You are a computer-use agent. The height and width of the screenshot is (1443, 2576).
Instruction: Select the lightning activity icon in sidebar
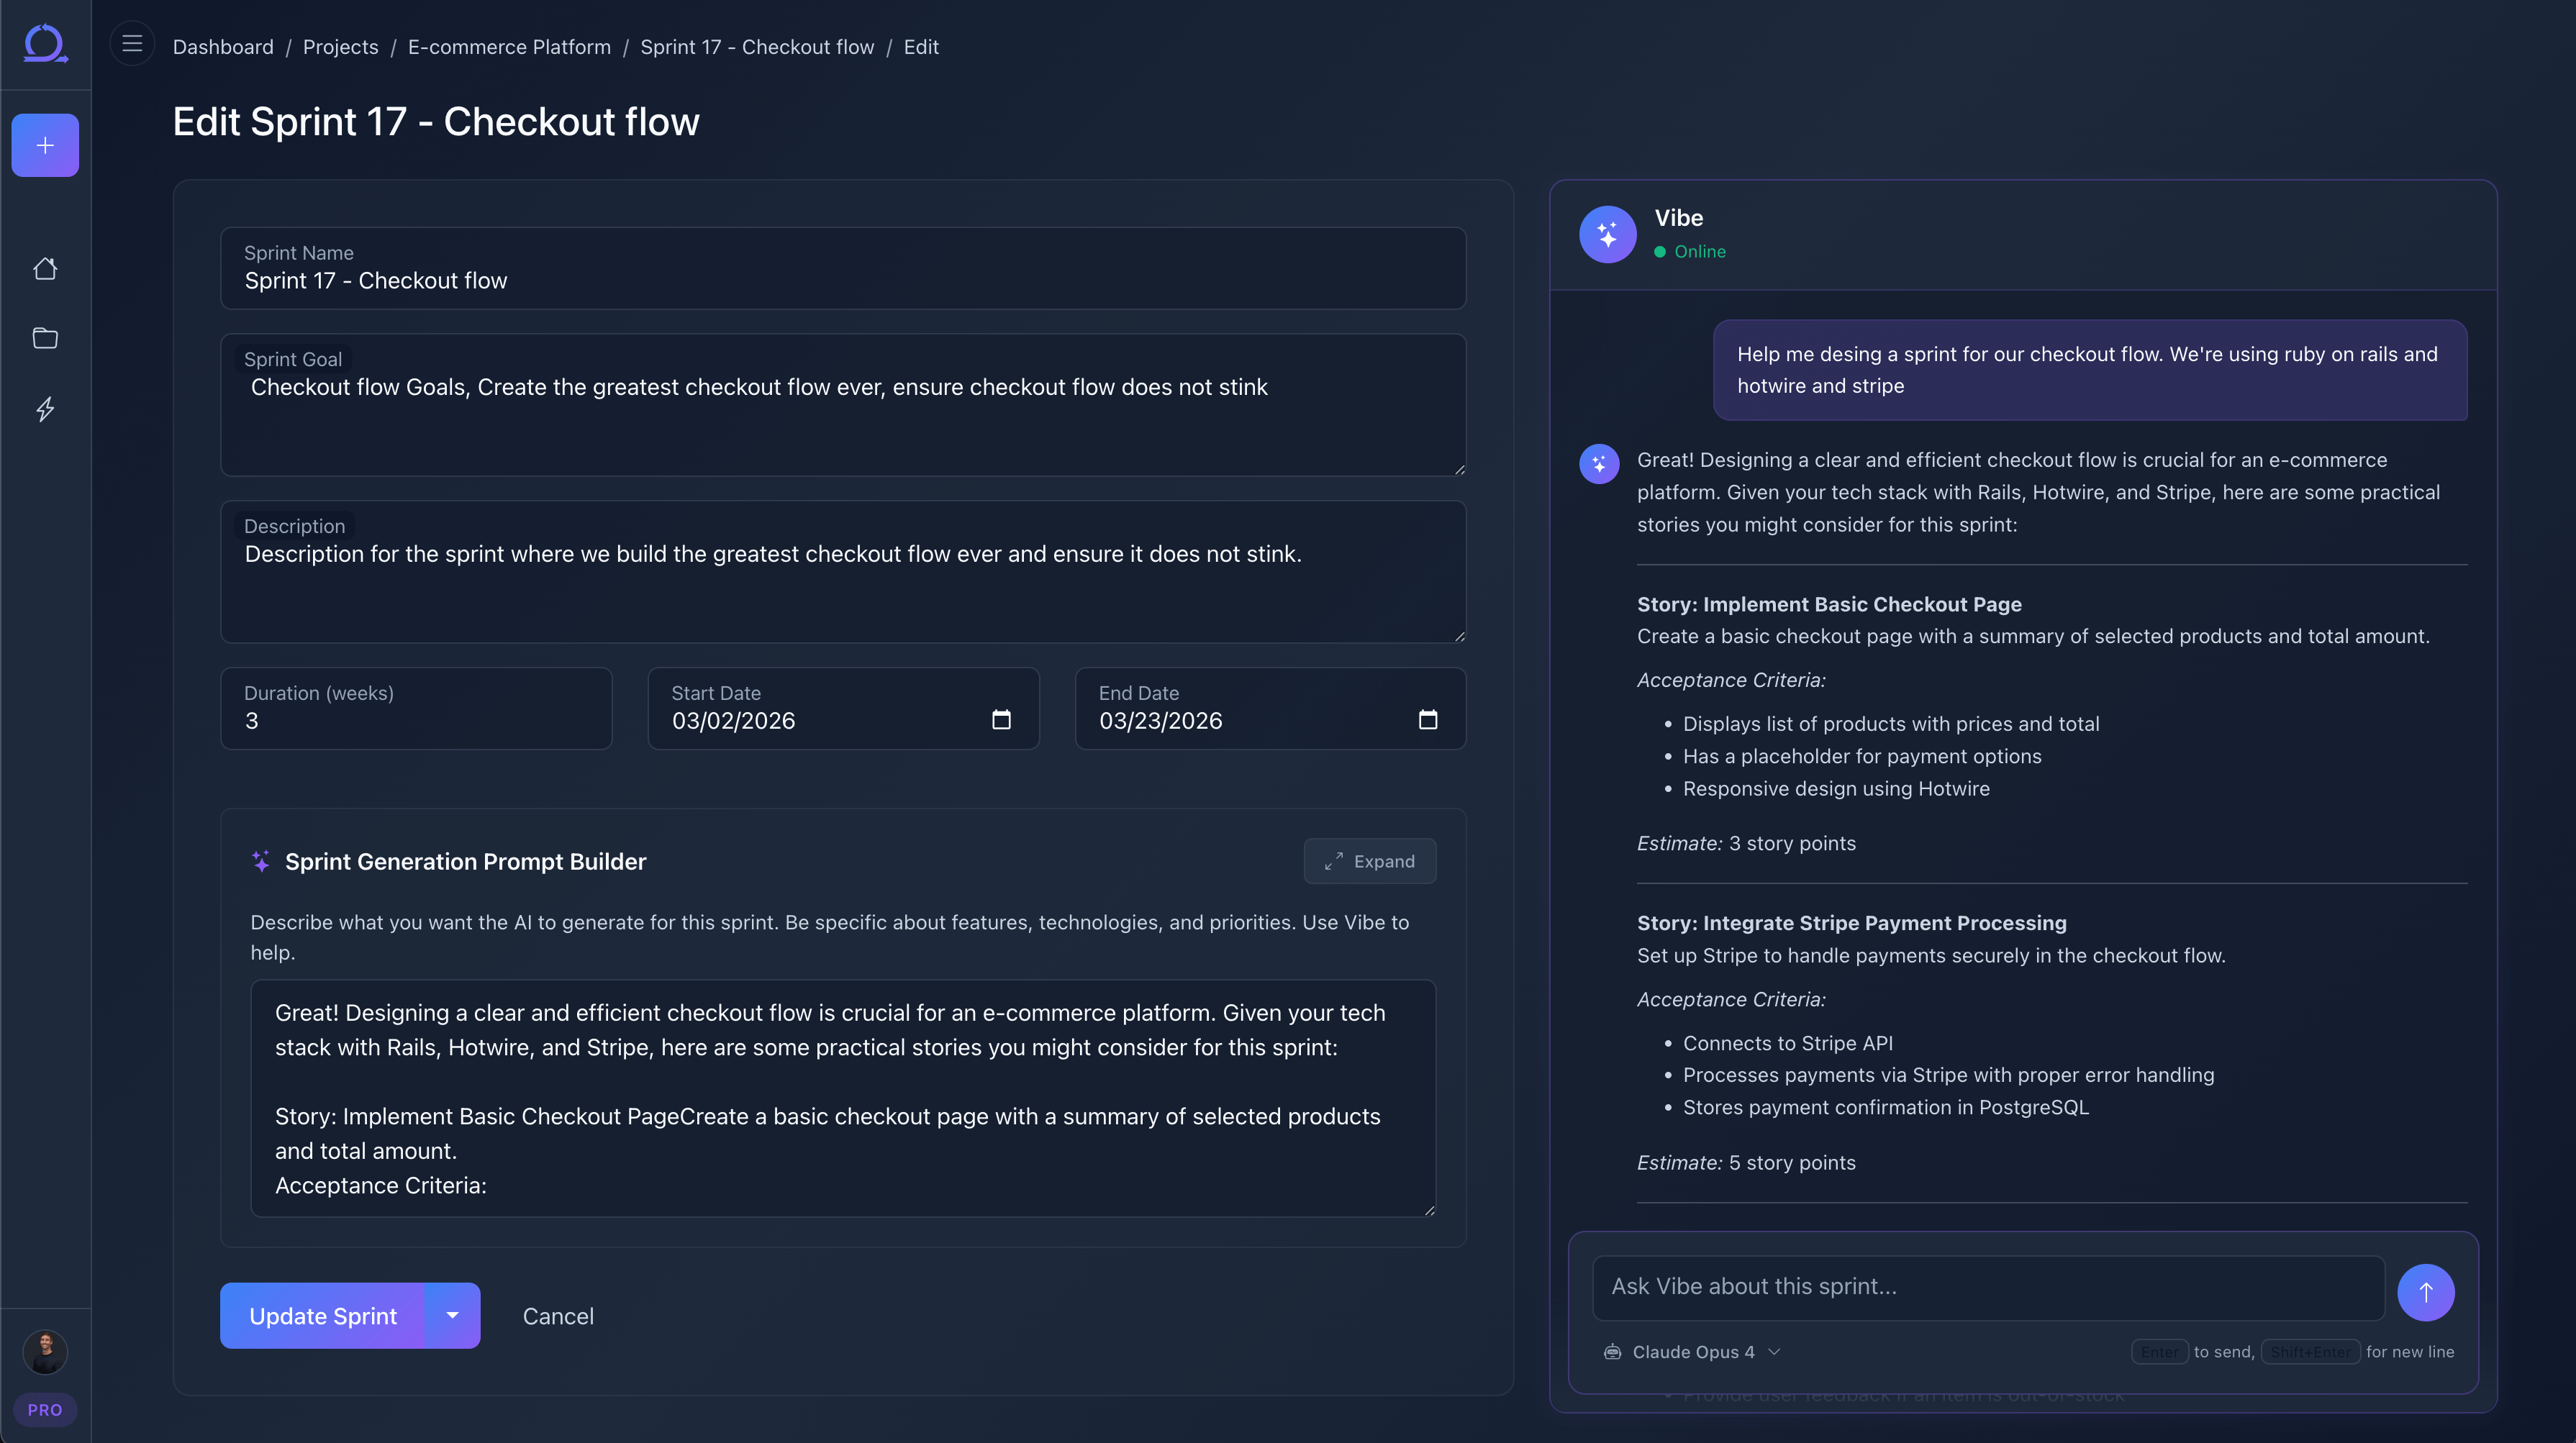45,409
